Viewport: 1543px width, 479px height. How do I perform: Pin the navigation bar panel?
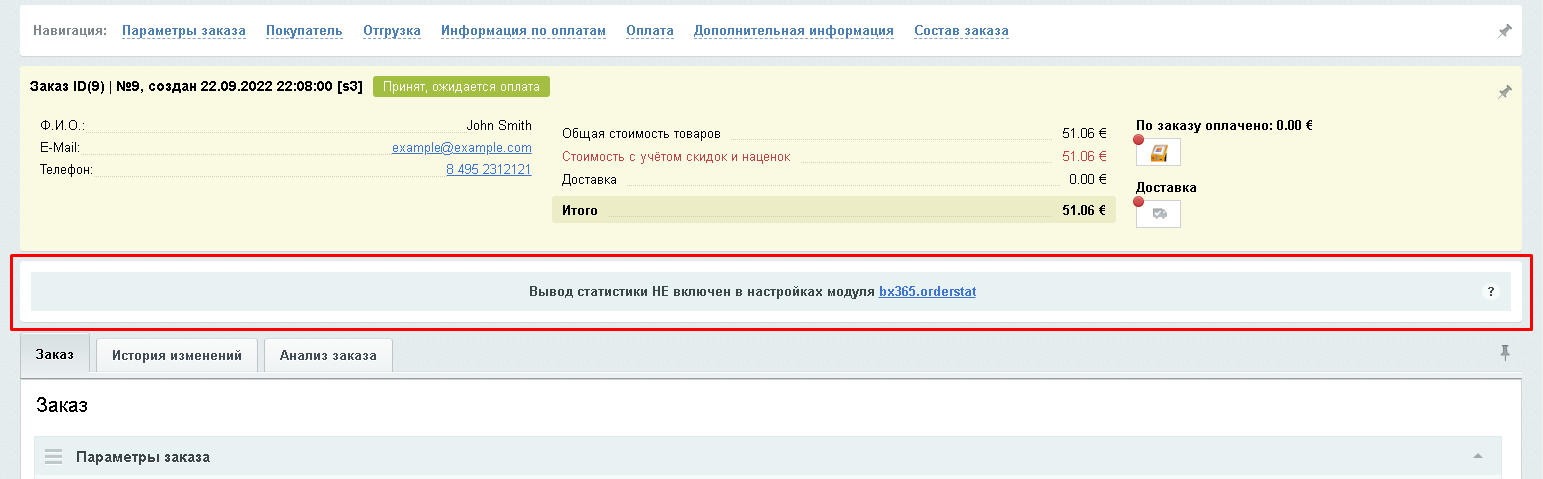point(1504,31)
